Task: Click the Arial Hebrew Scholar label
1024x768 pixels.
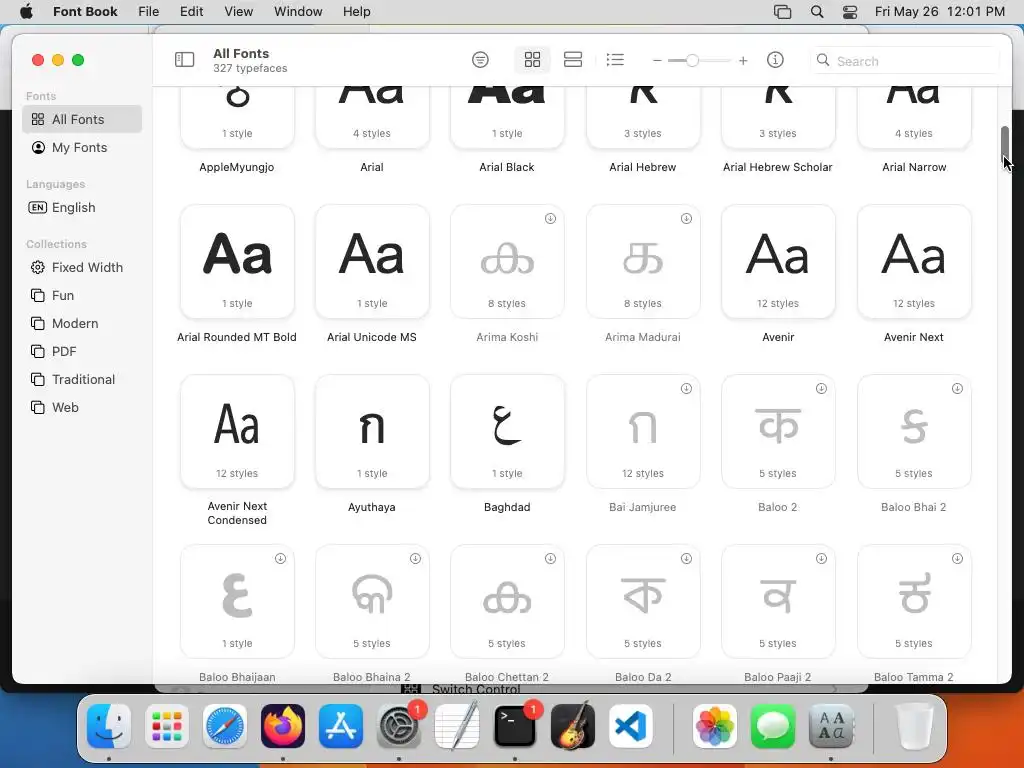Action: [778, 167]
